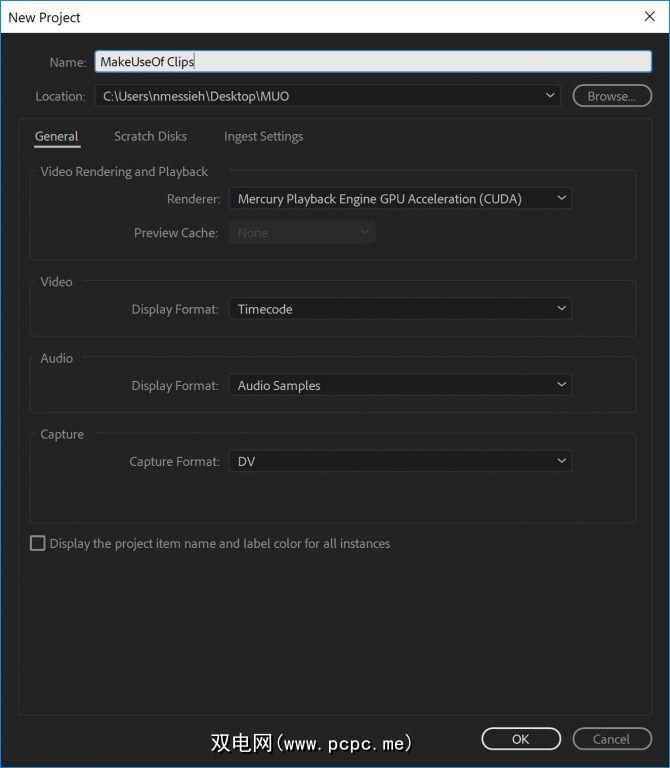Click chevron arrow beside the Location path
Screen dimensions: 670x768
[550, 96]
